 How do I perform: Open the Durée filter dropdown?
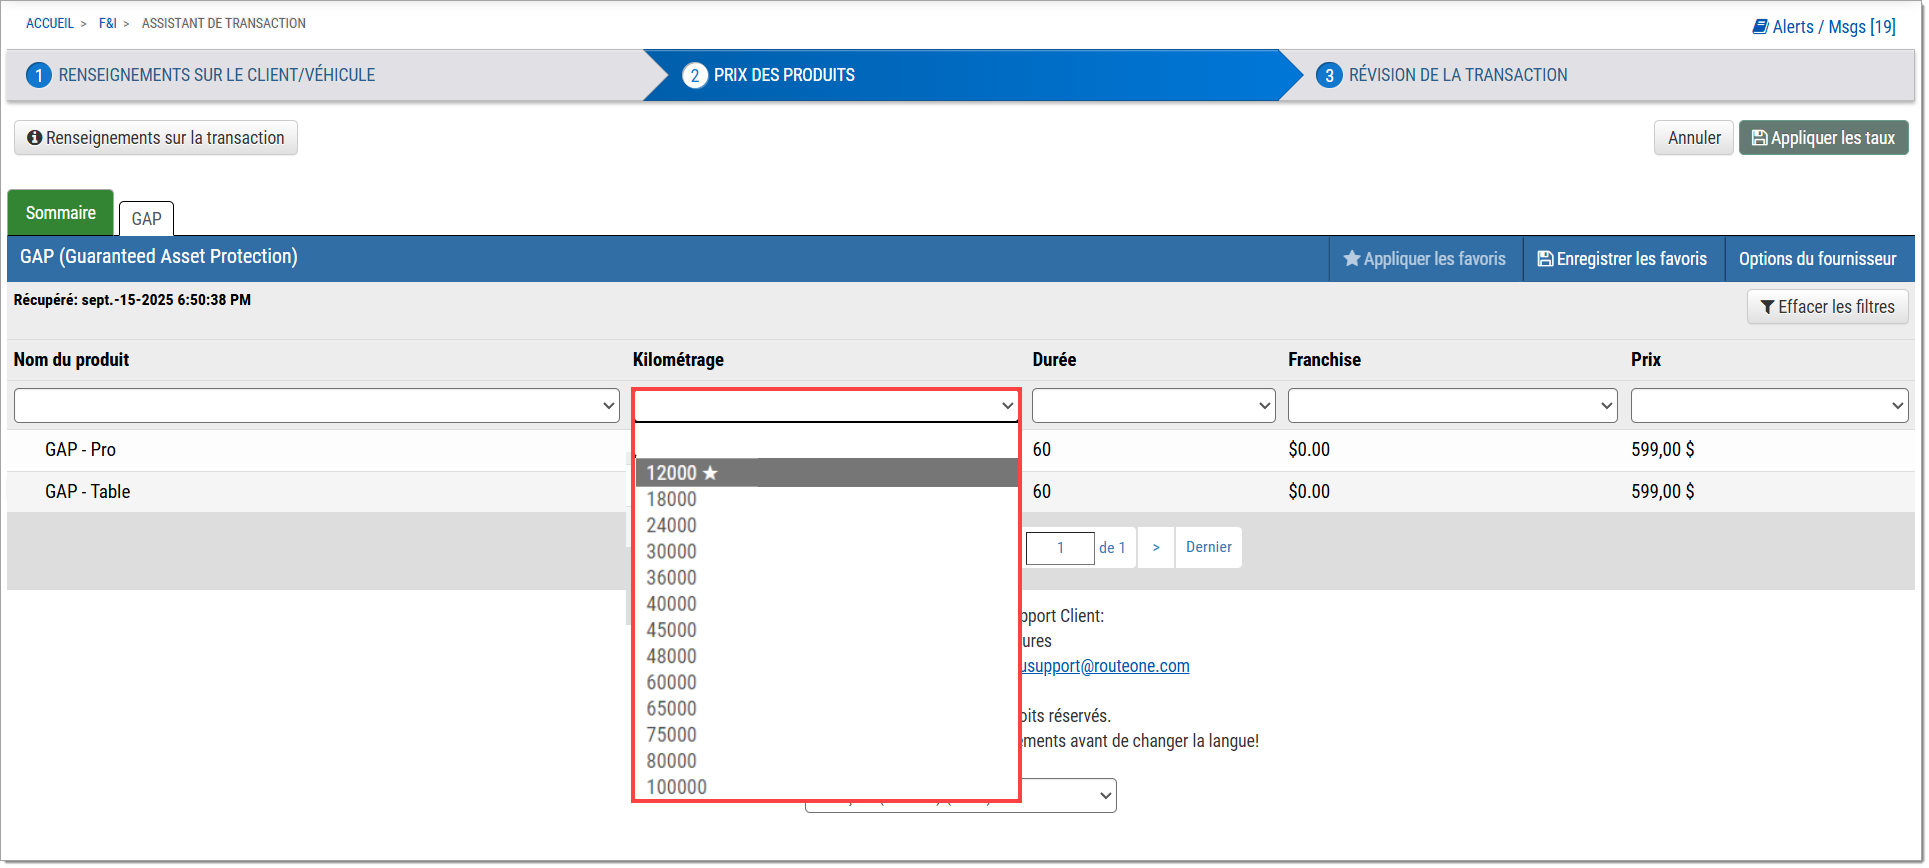point(1153,406)
